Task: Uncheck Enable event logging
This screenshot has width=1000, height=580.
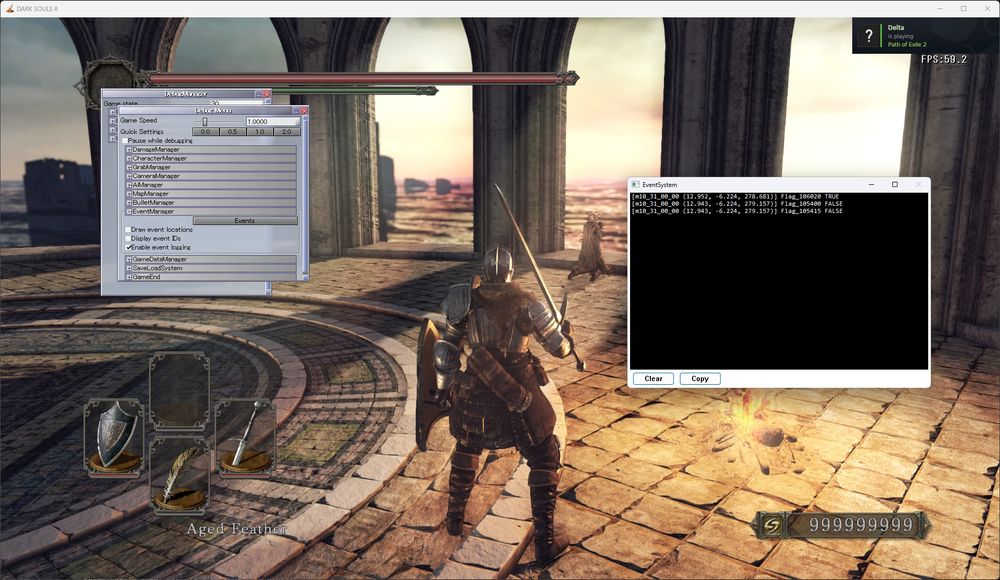Action: (x=128, y=247)
